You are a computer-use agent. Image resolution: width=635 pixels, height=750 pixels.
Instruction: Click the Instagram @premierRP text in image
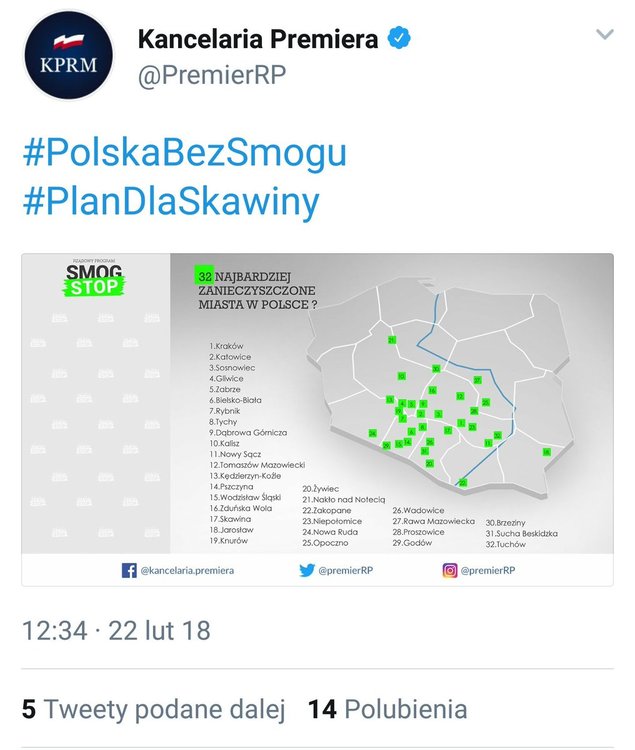[488, 570]
